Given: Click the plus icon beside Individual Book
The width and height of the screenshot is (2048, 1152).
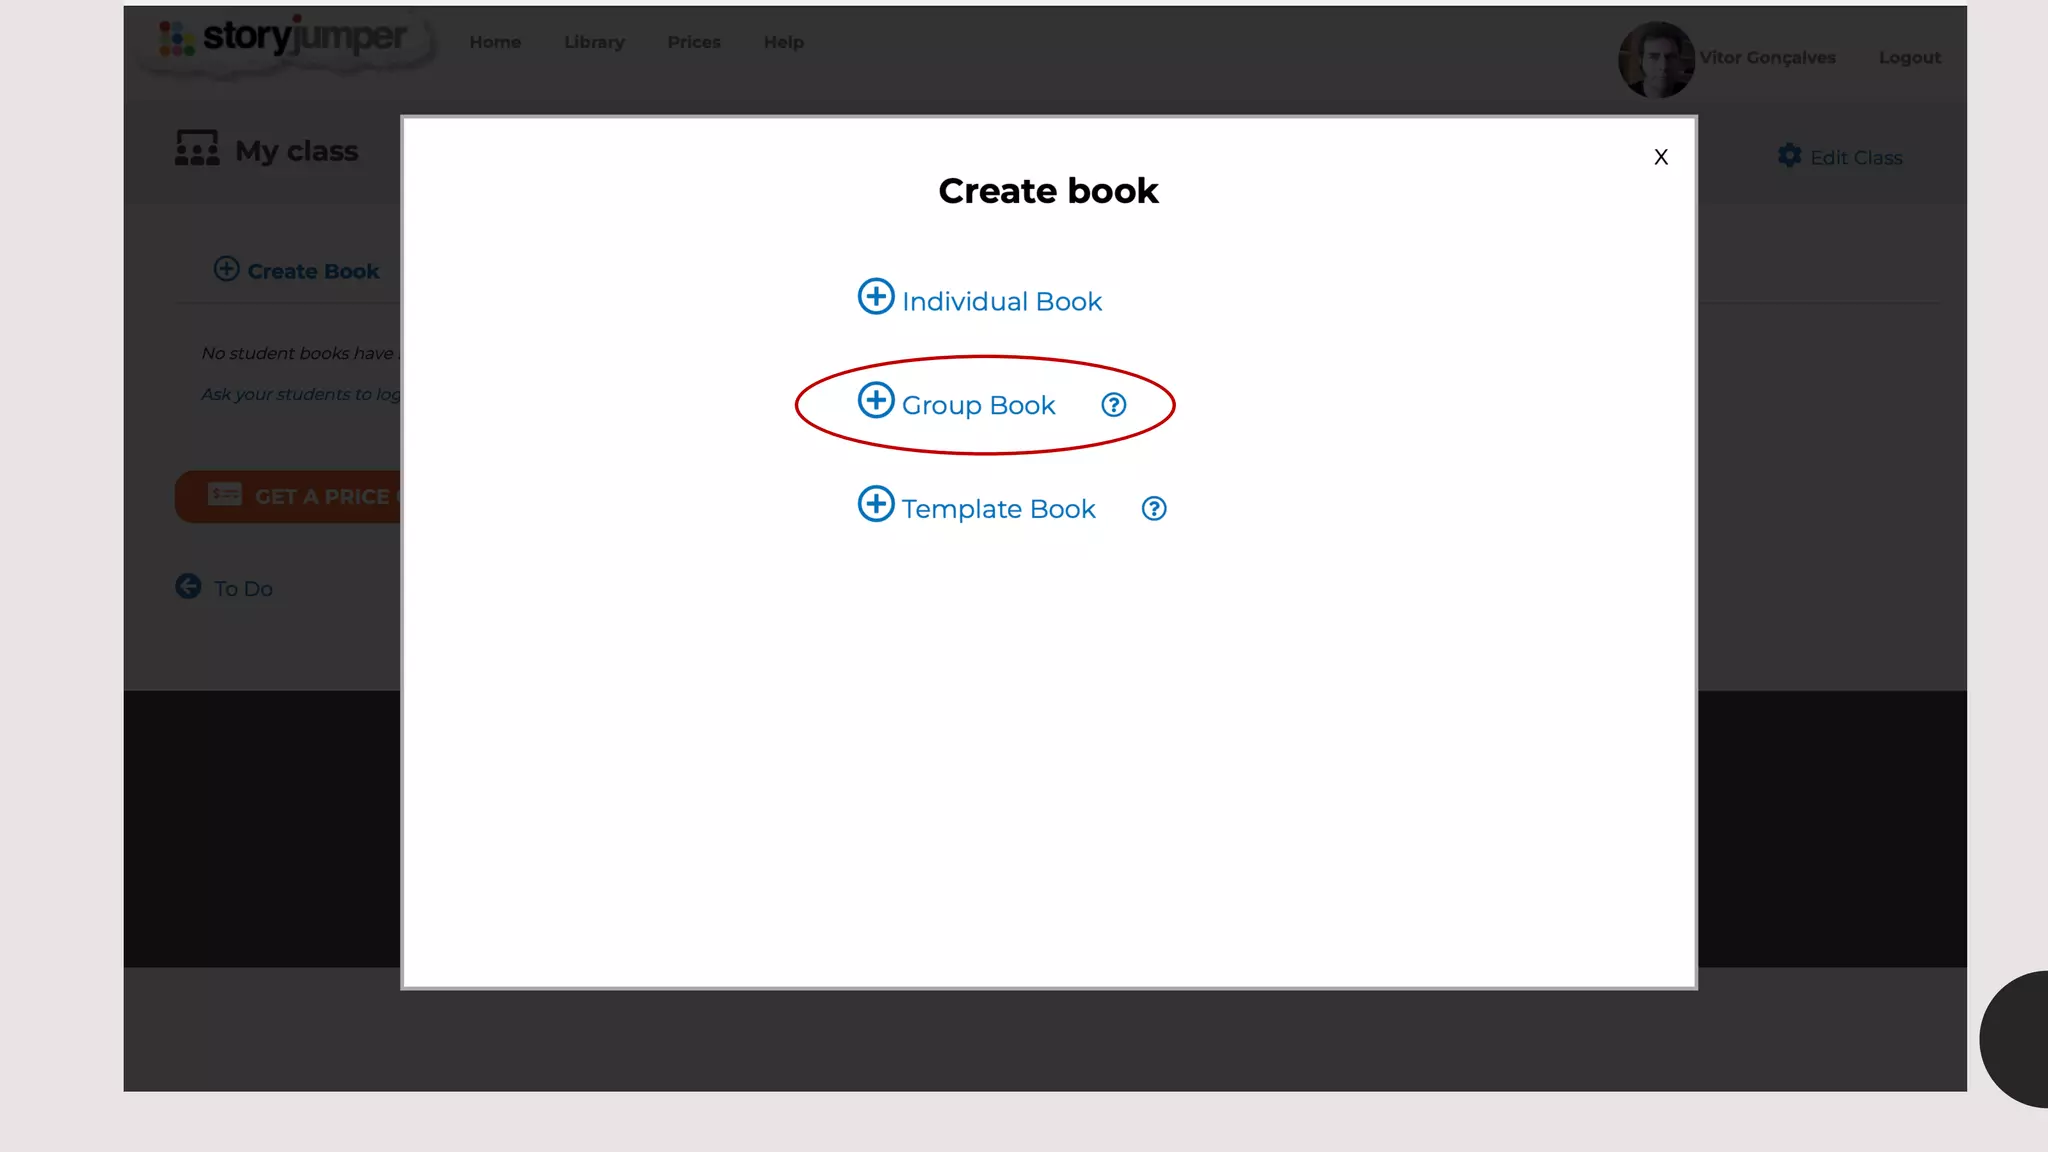Looking at the screenshot, I should [x=876, y=297].
